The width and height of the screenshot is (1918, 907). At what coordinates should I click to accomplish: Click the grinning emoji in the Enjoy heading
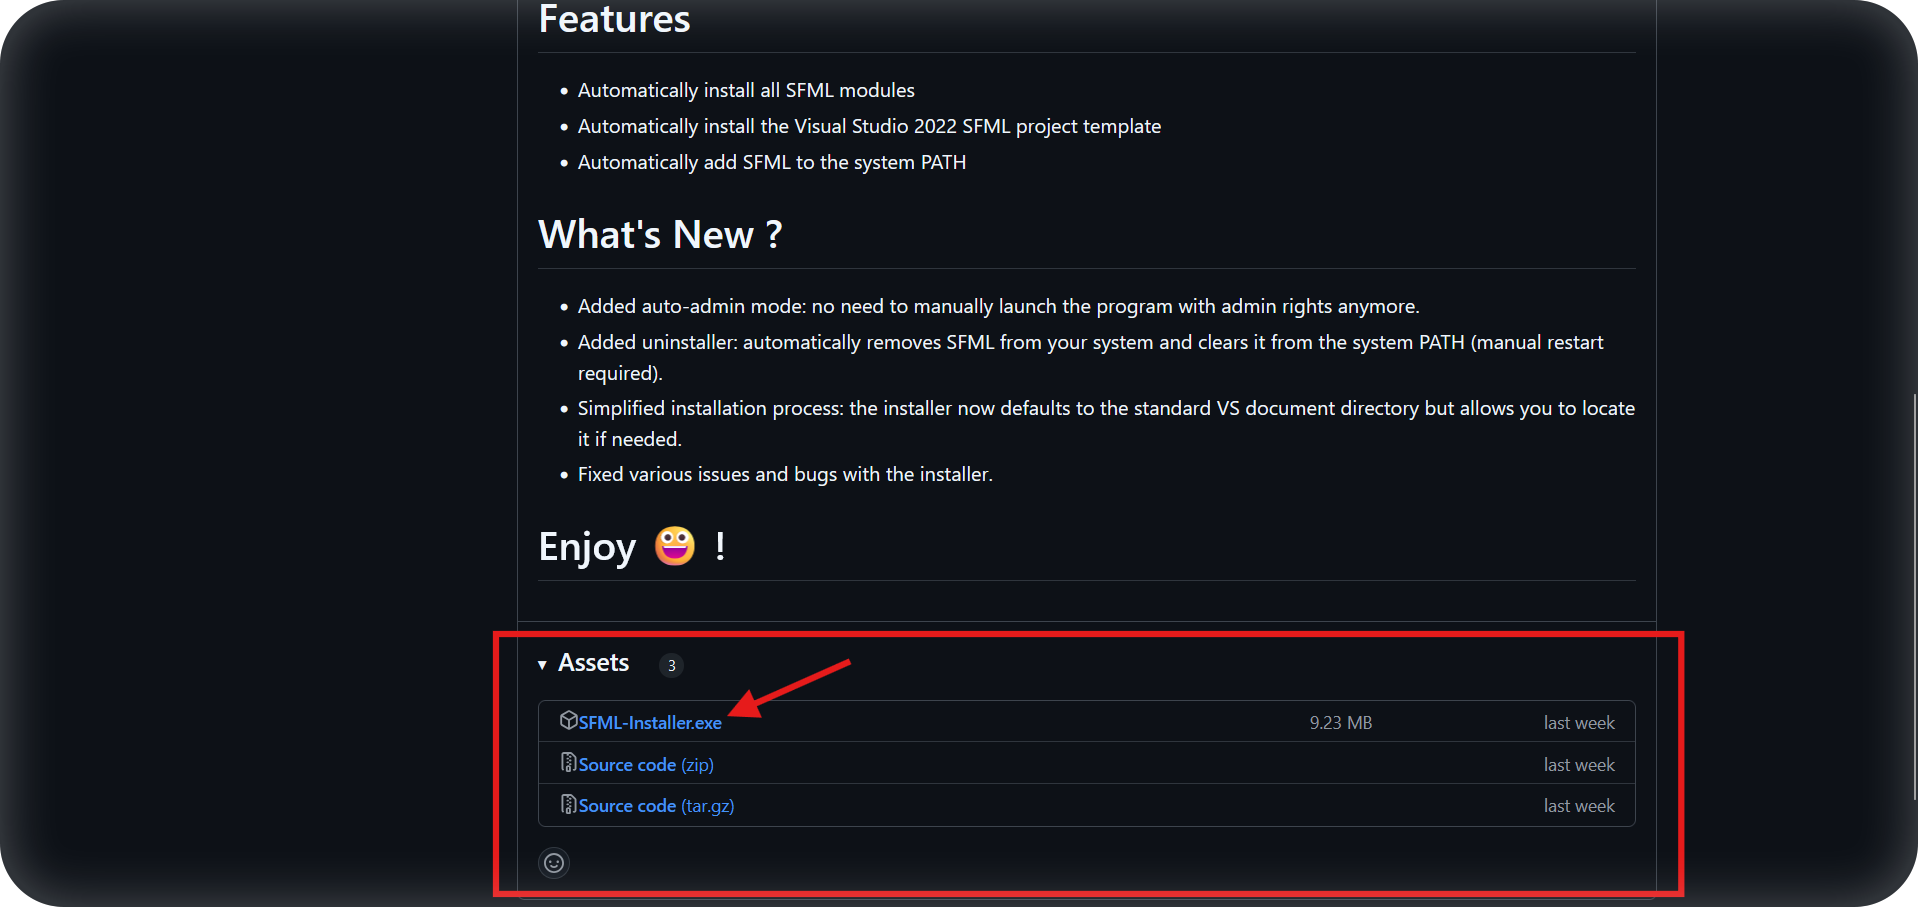click(x=675, y=546)
